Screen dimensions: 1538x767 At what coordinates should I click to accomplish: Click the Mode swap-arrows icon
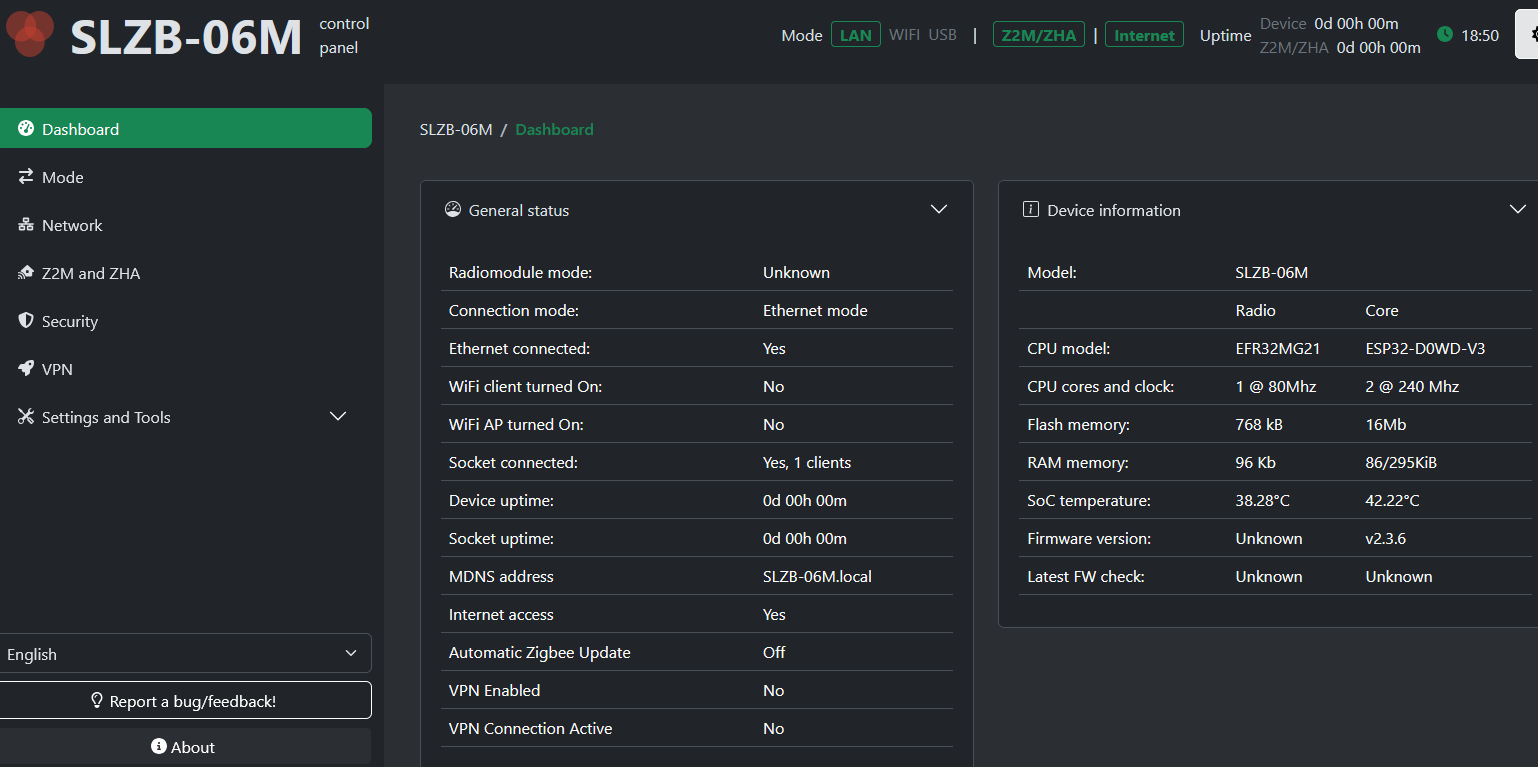(x=26, y=177)
